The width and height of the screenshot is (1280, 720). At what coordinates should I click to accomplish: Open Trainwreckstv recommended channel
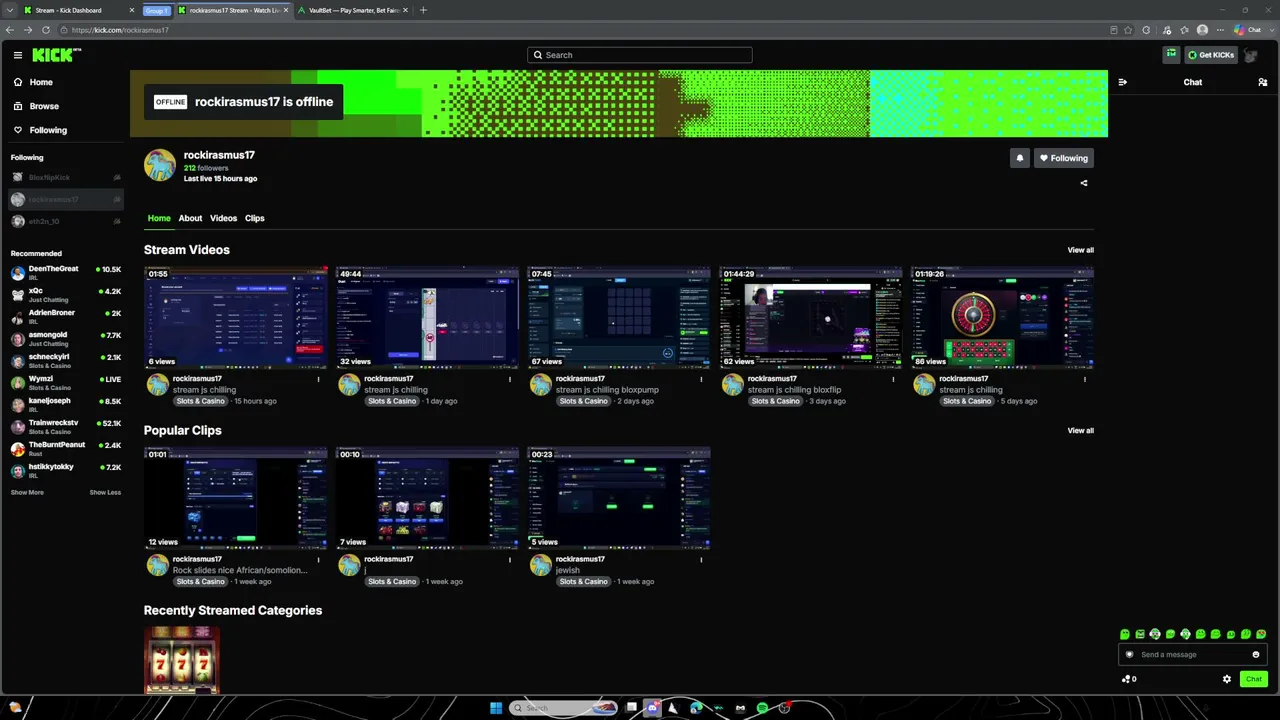click(x=66, y=425)
